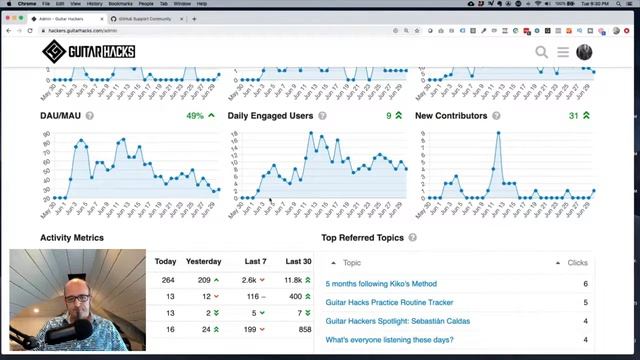Click the zoom magnifier in address bar

point(406,31)
